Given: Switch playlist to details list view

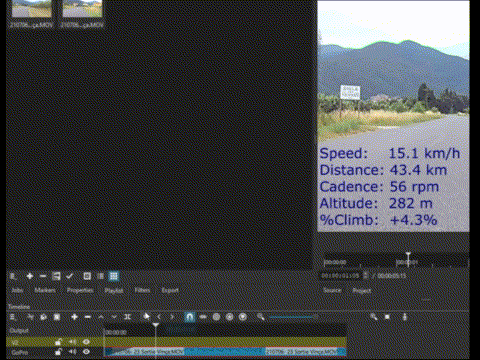Looking at the screenshot, I should [100, 276].
